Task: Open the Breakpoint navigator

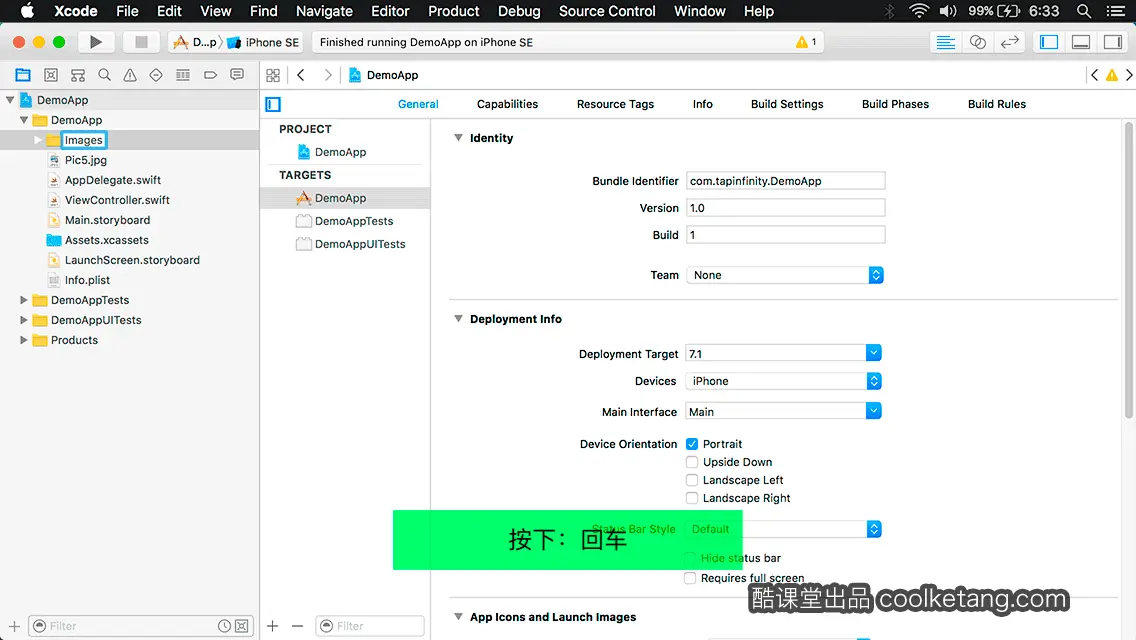Action: pos(210,75)
